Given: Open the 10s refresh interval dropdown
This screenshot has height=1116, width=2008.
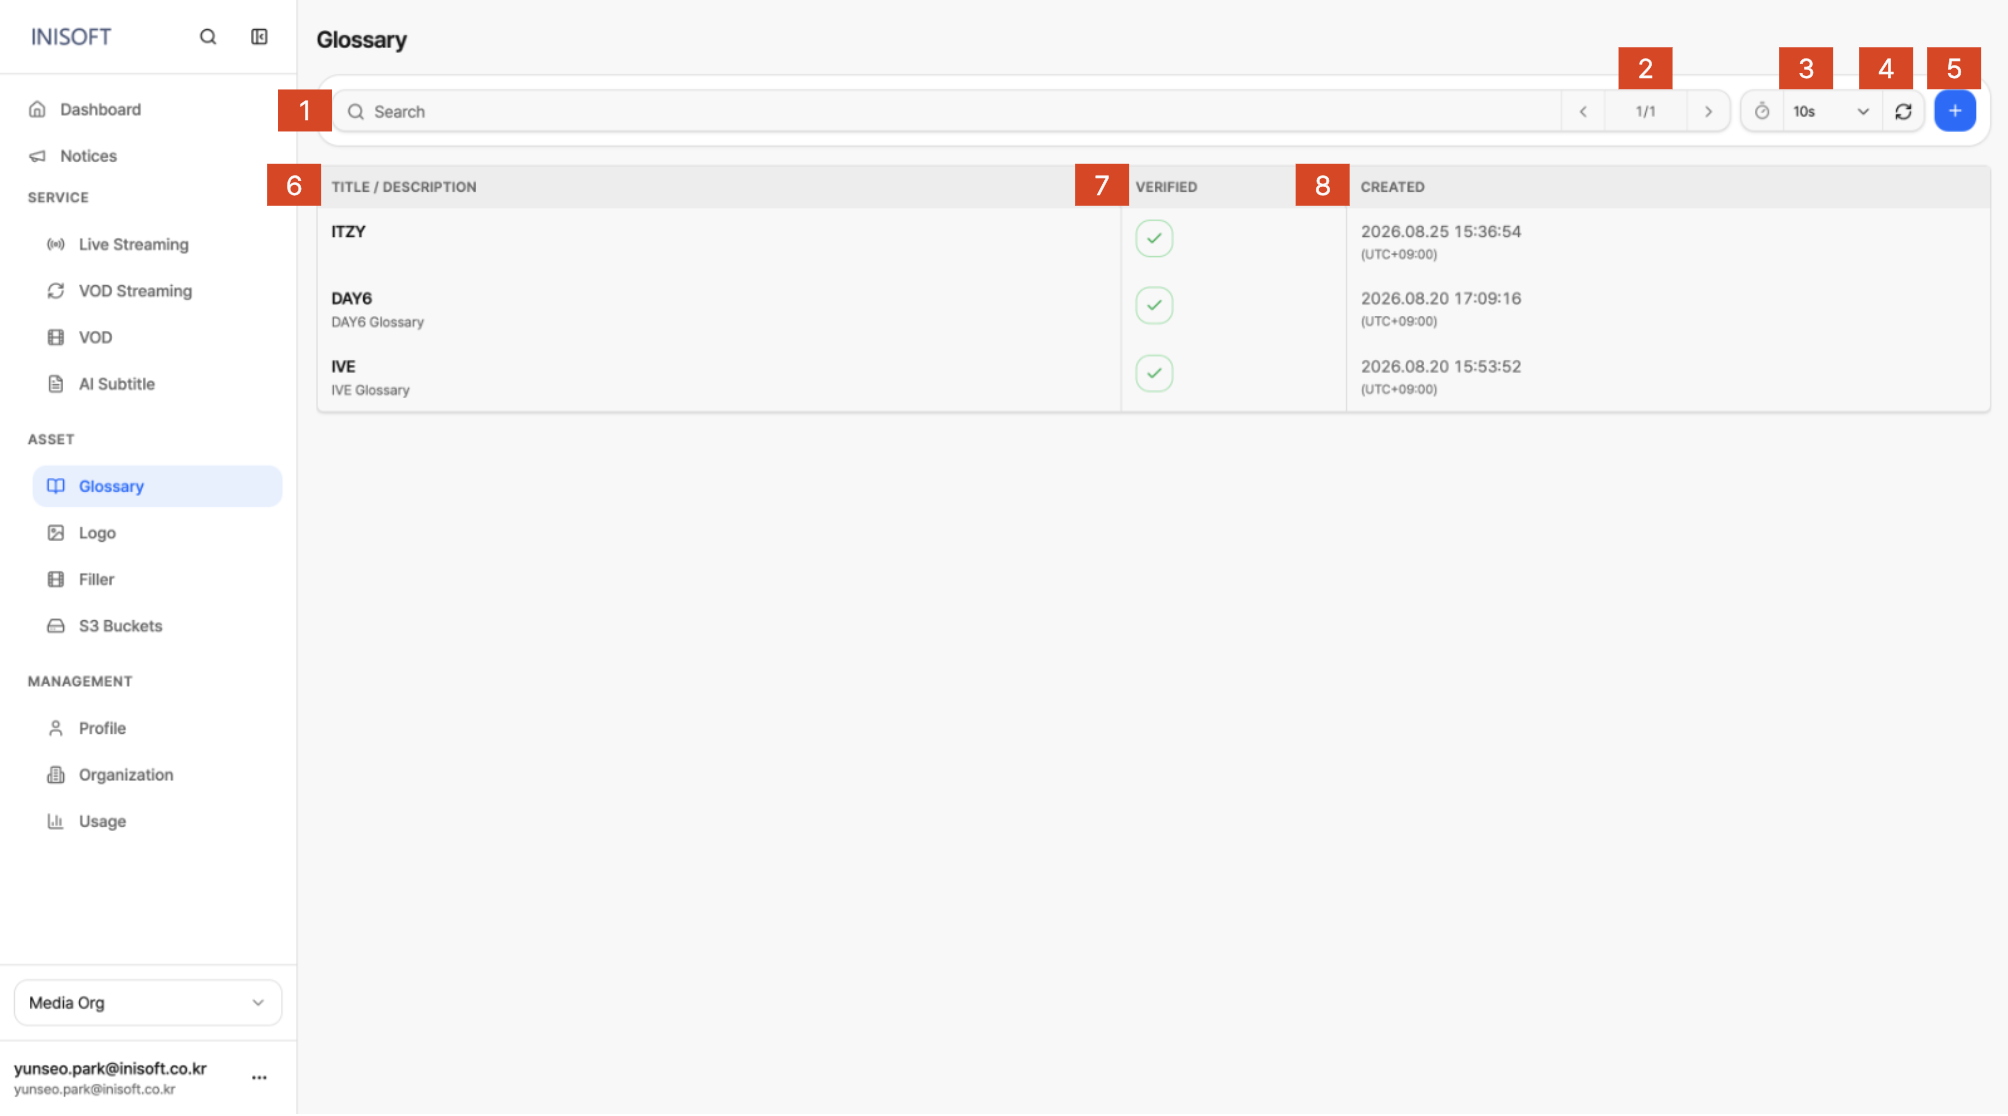Looking at the screenshot, I should tap(1831, 111).
